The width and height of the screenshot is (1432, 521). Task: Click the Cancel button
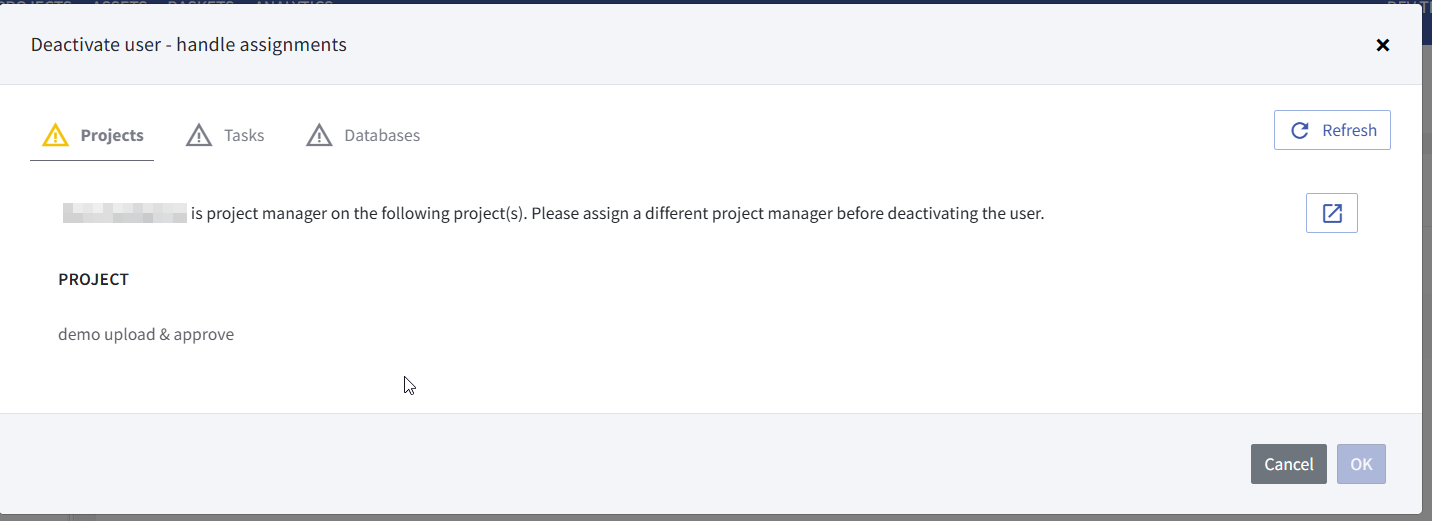[x=1288, y=464]
